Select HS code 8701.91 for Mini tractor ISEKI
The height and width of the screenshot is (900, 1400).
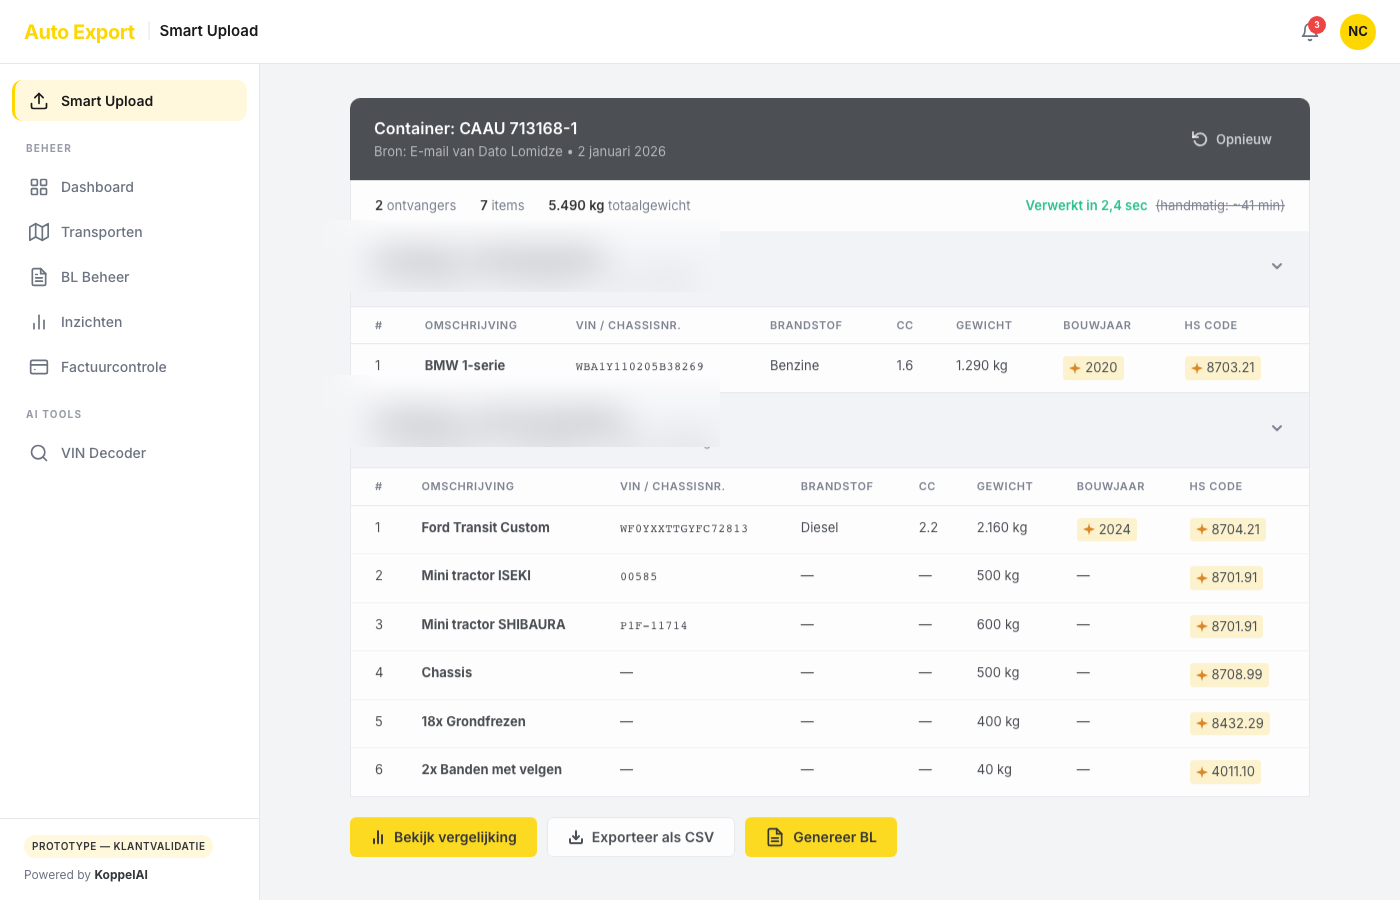point(1226,577)
